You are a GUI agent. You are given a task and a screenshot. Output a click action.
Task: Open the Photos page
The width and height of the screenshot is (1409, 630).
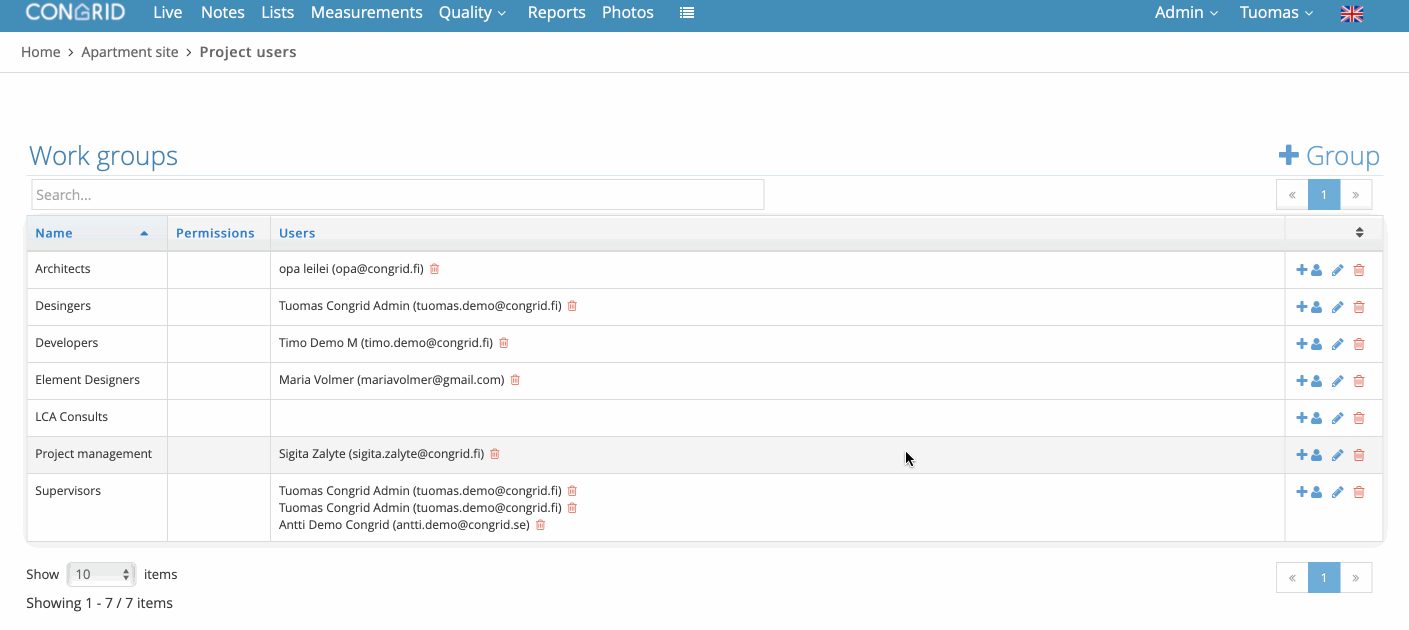click(628, 13)
